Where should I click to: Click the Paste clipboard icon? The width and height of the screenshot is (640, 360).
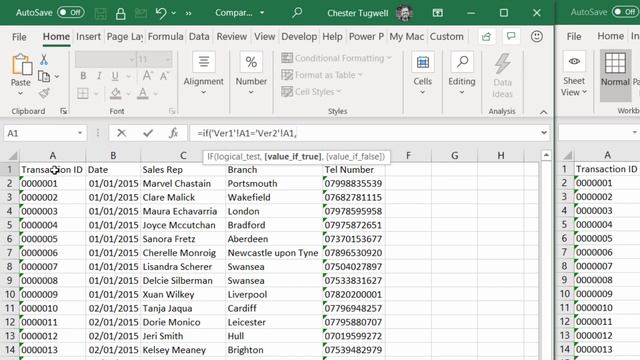(21, 64)
